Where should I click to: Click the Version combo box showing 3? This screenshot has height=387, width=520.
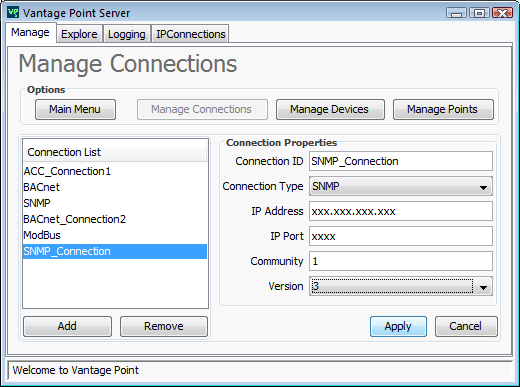401,286
